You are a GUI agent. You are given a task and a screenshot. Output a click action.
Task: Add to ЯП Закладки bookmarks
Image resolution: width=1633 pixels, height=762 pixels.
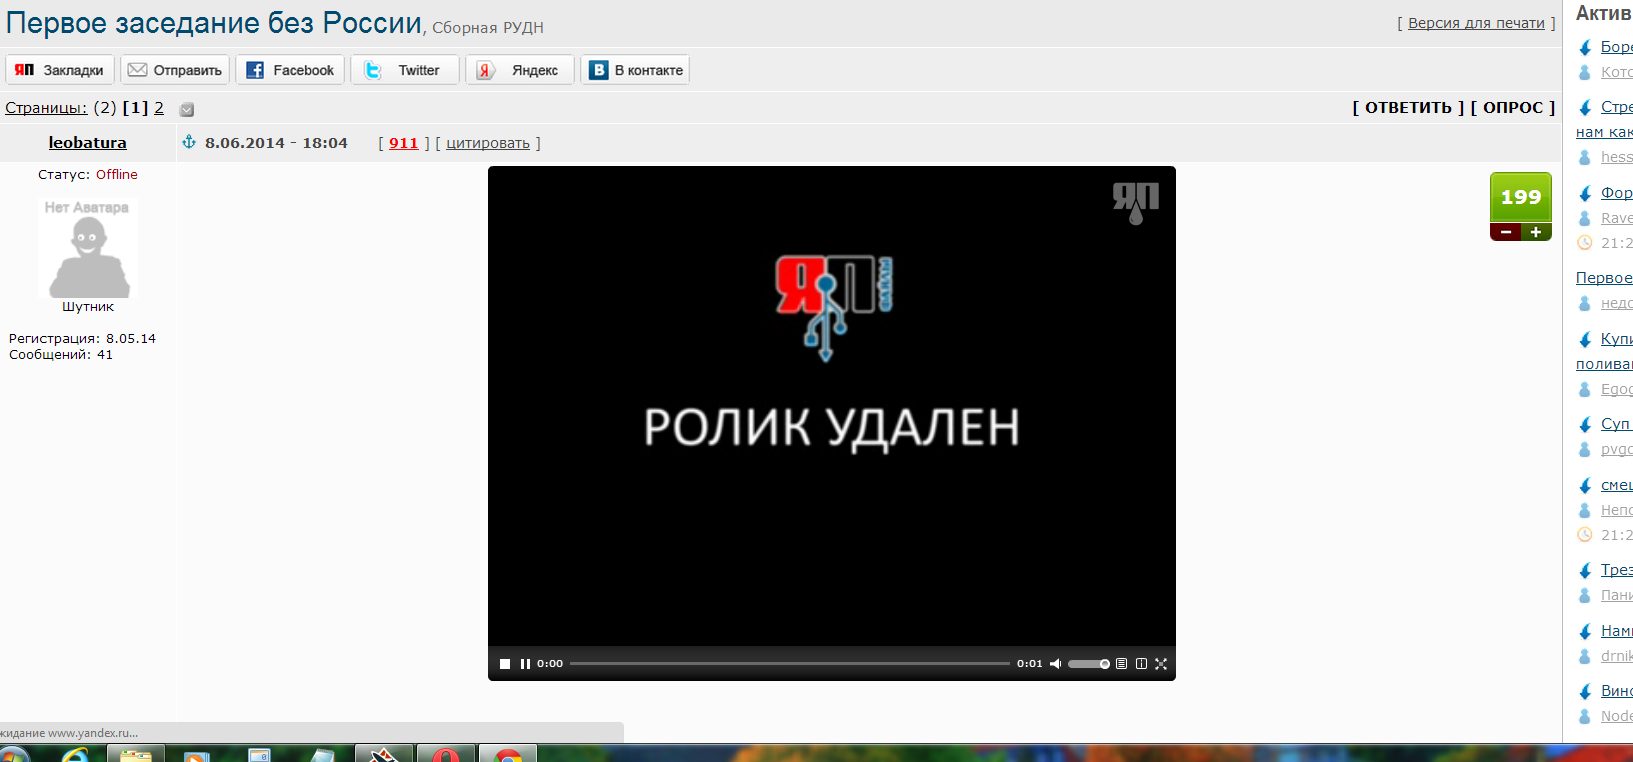tap(60, 70)
